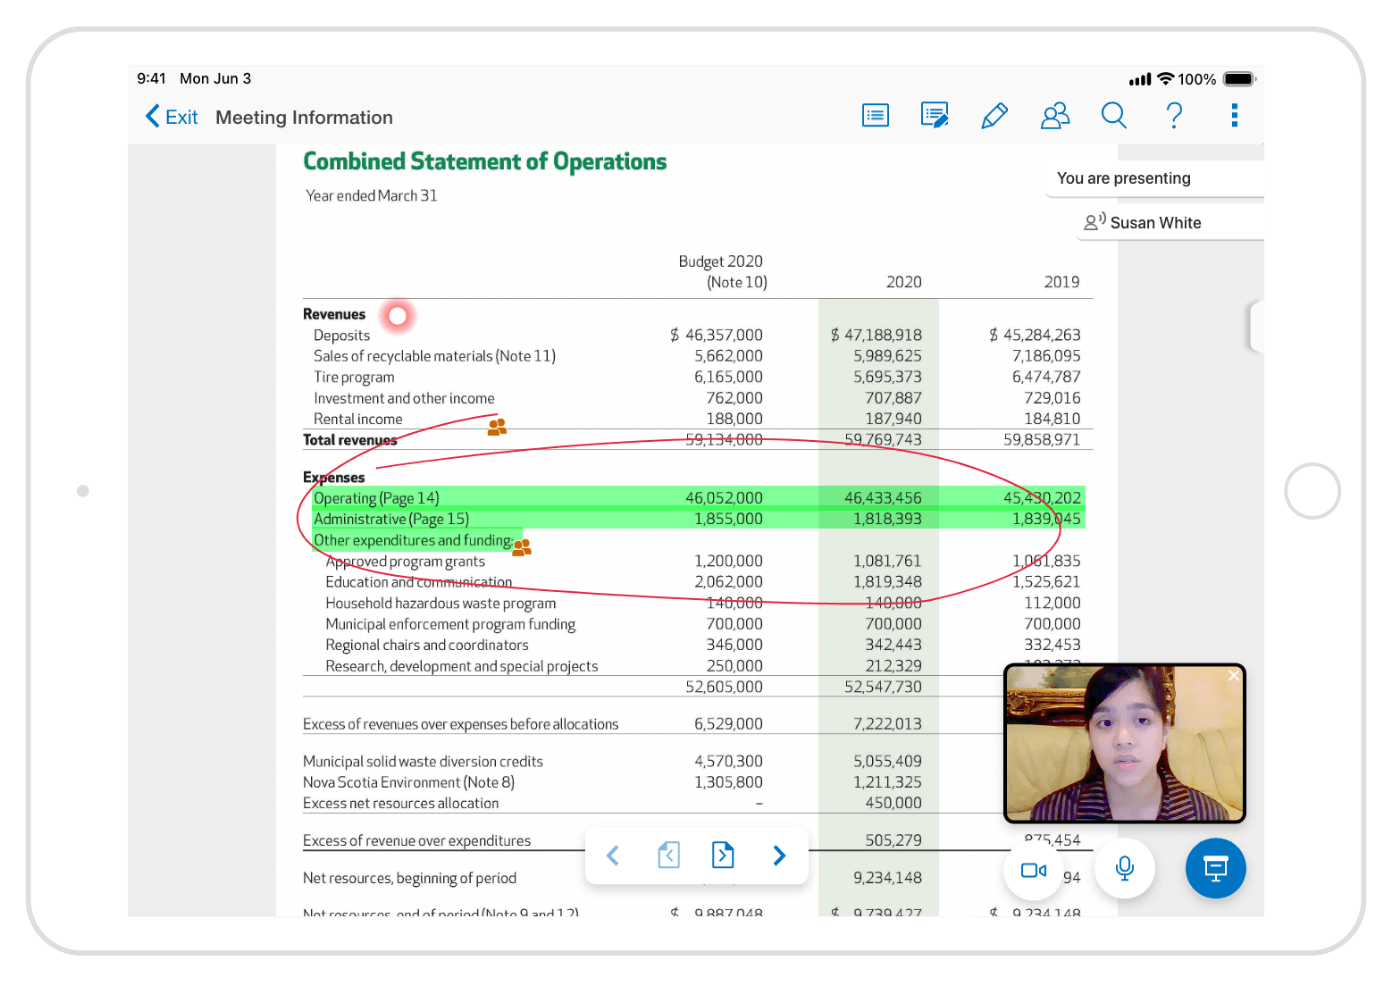Open the three-dot more options menu
The height and width of the screenshot is (982, 1392).
(x=1234, y=116)
